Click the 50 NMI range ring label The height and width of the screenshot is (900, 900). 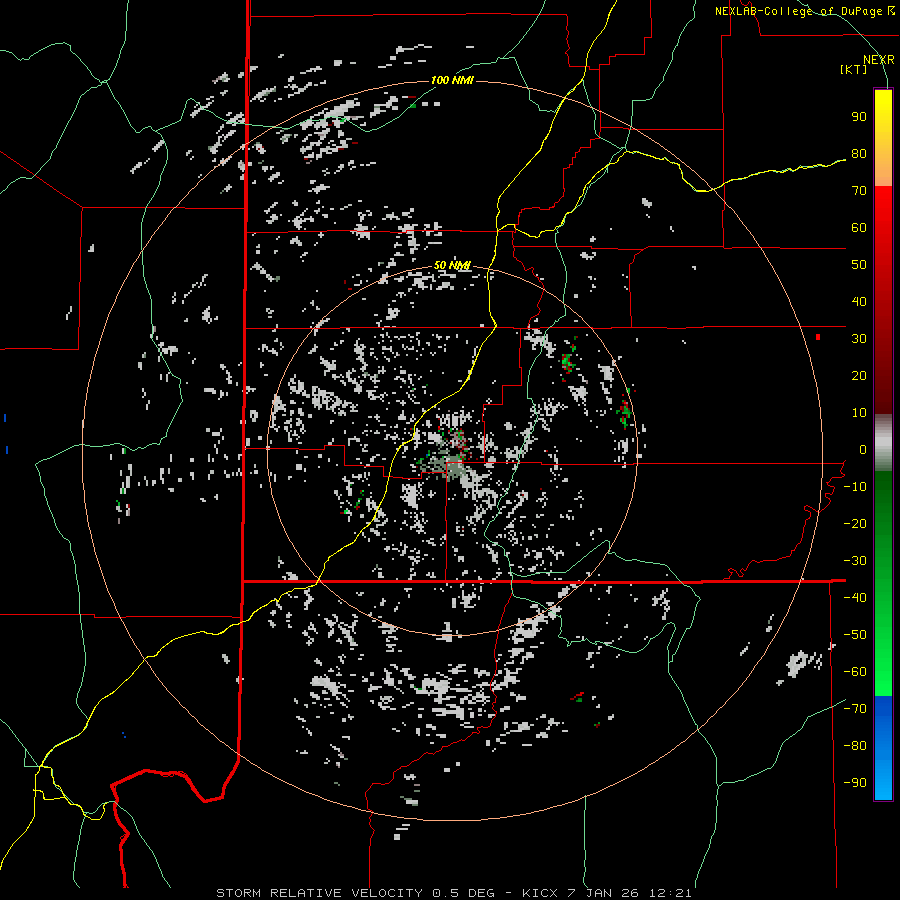coord(452,265)
